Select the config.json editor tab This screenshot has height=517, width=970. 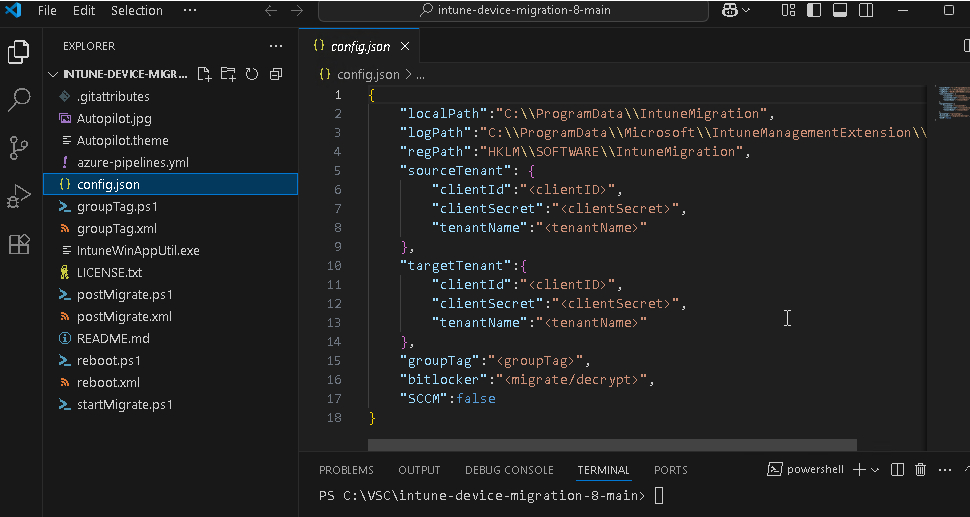point(359,46)
